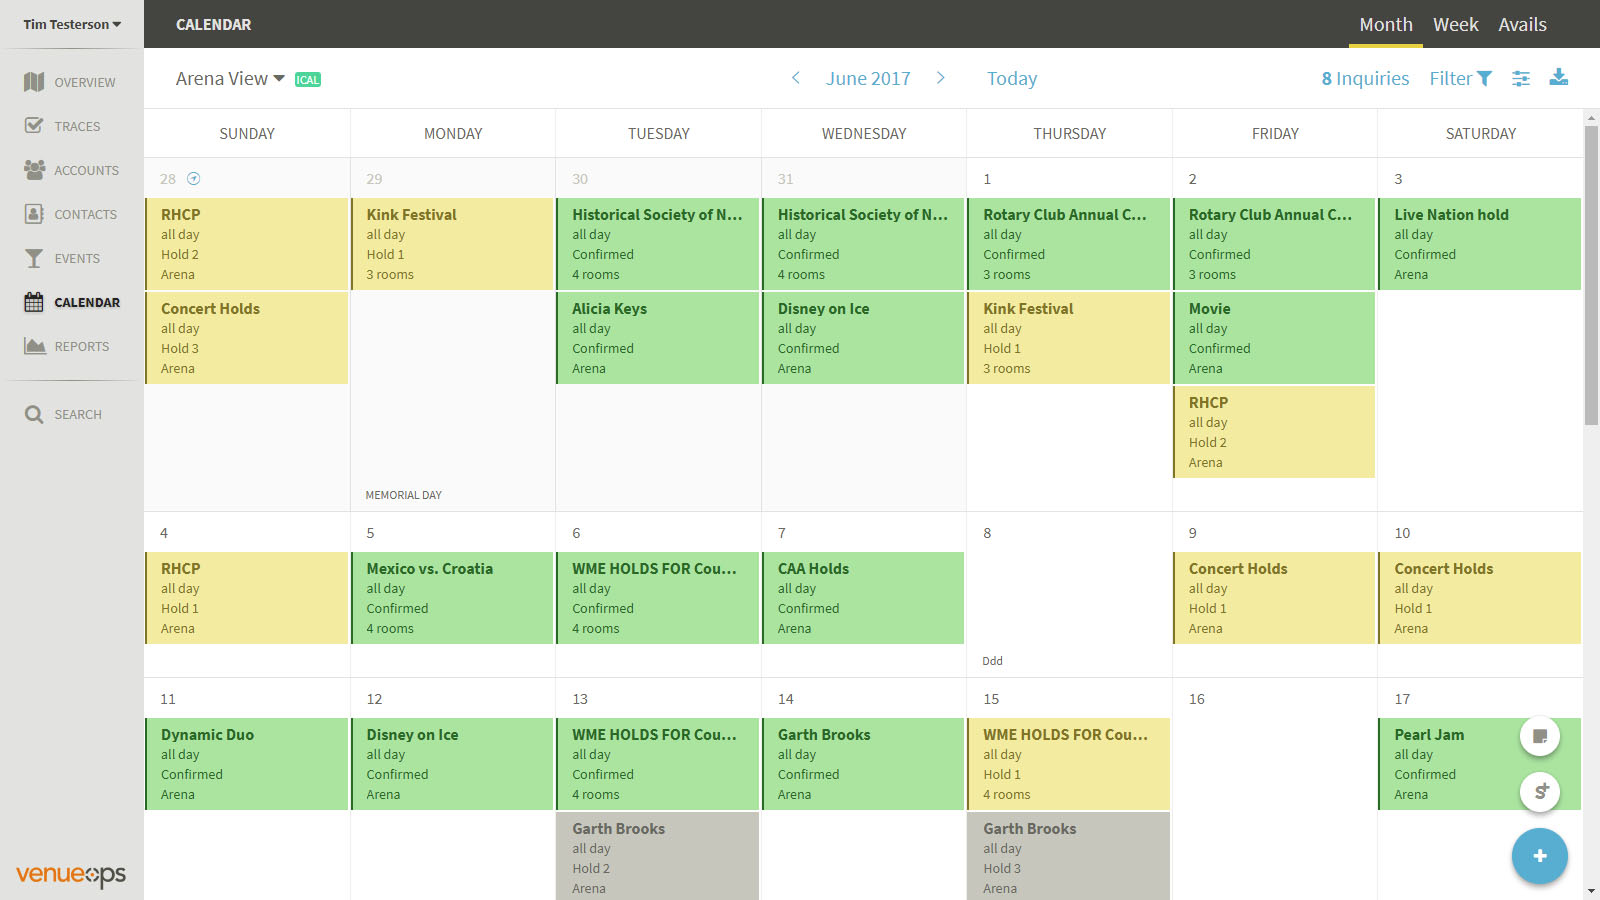The height and width of the screenshot is (900, 1600).
Task: Click the green iCal badge
Action: point(308,80)
